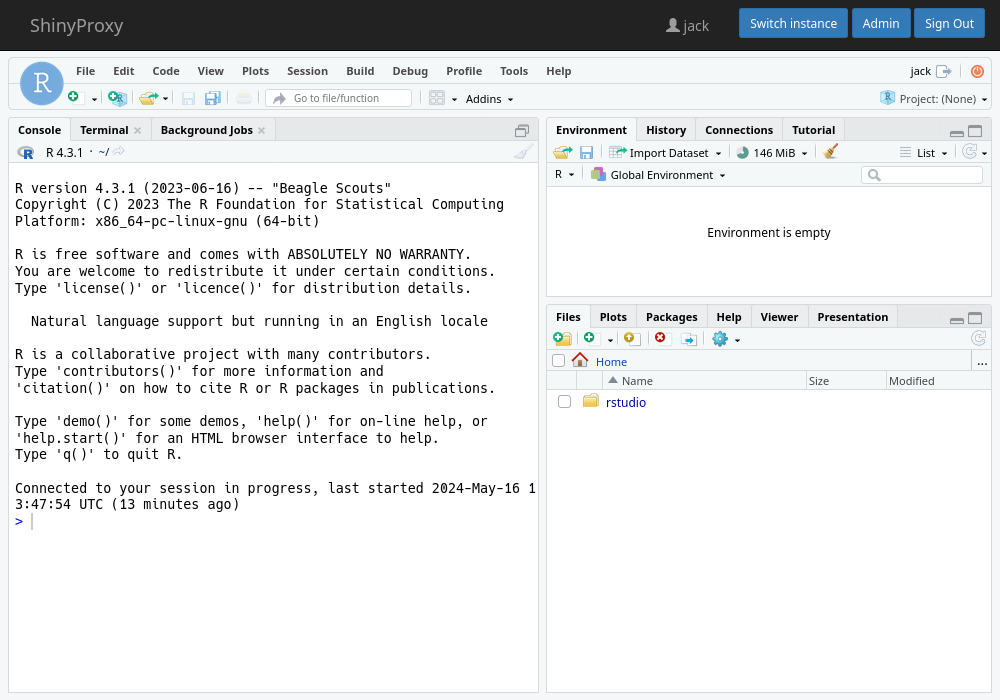The image size is (1000, 700).
Task: Switch to the Packages tab
Action: tap(672, 317)
